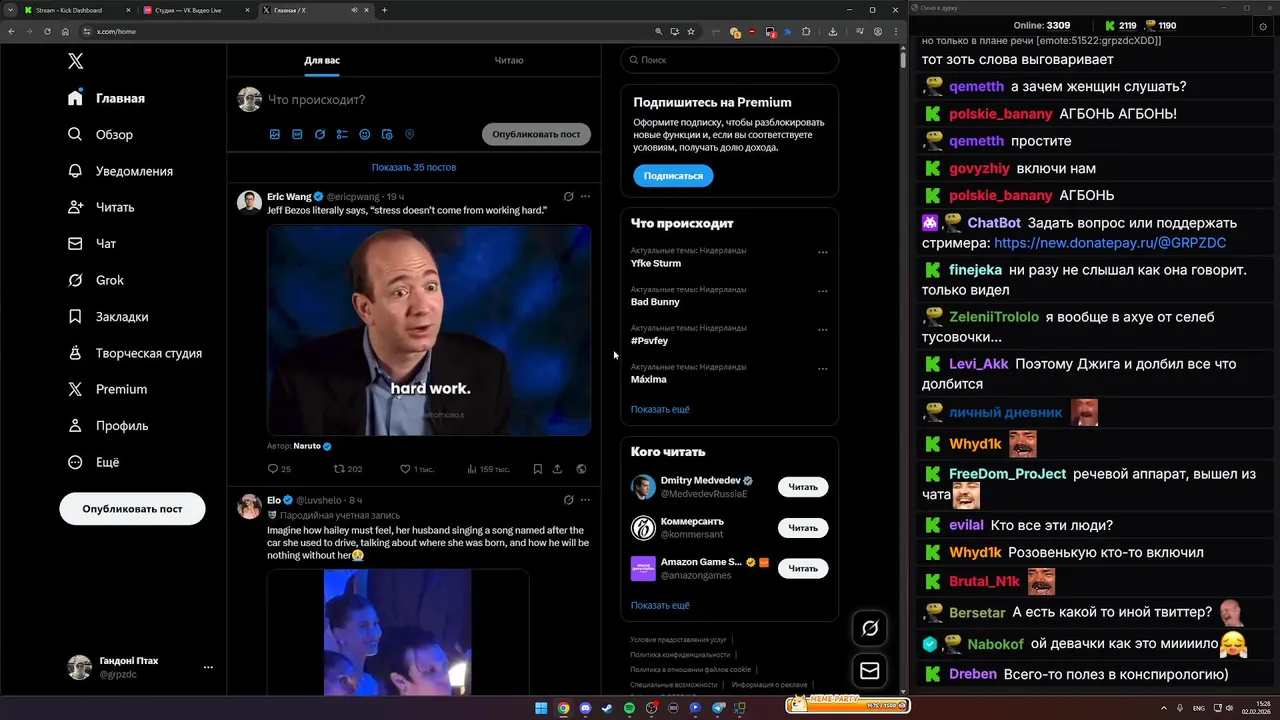Open the X logo home icon

click(75, 61)
